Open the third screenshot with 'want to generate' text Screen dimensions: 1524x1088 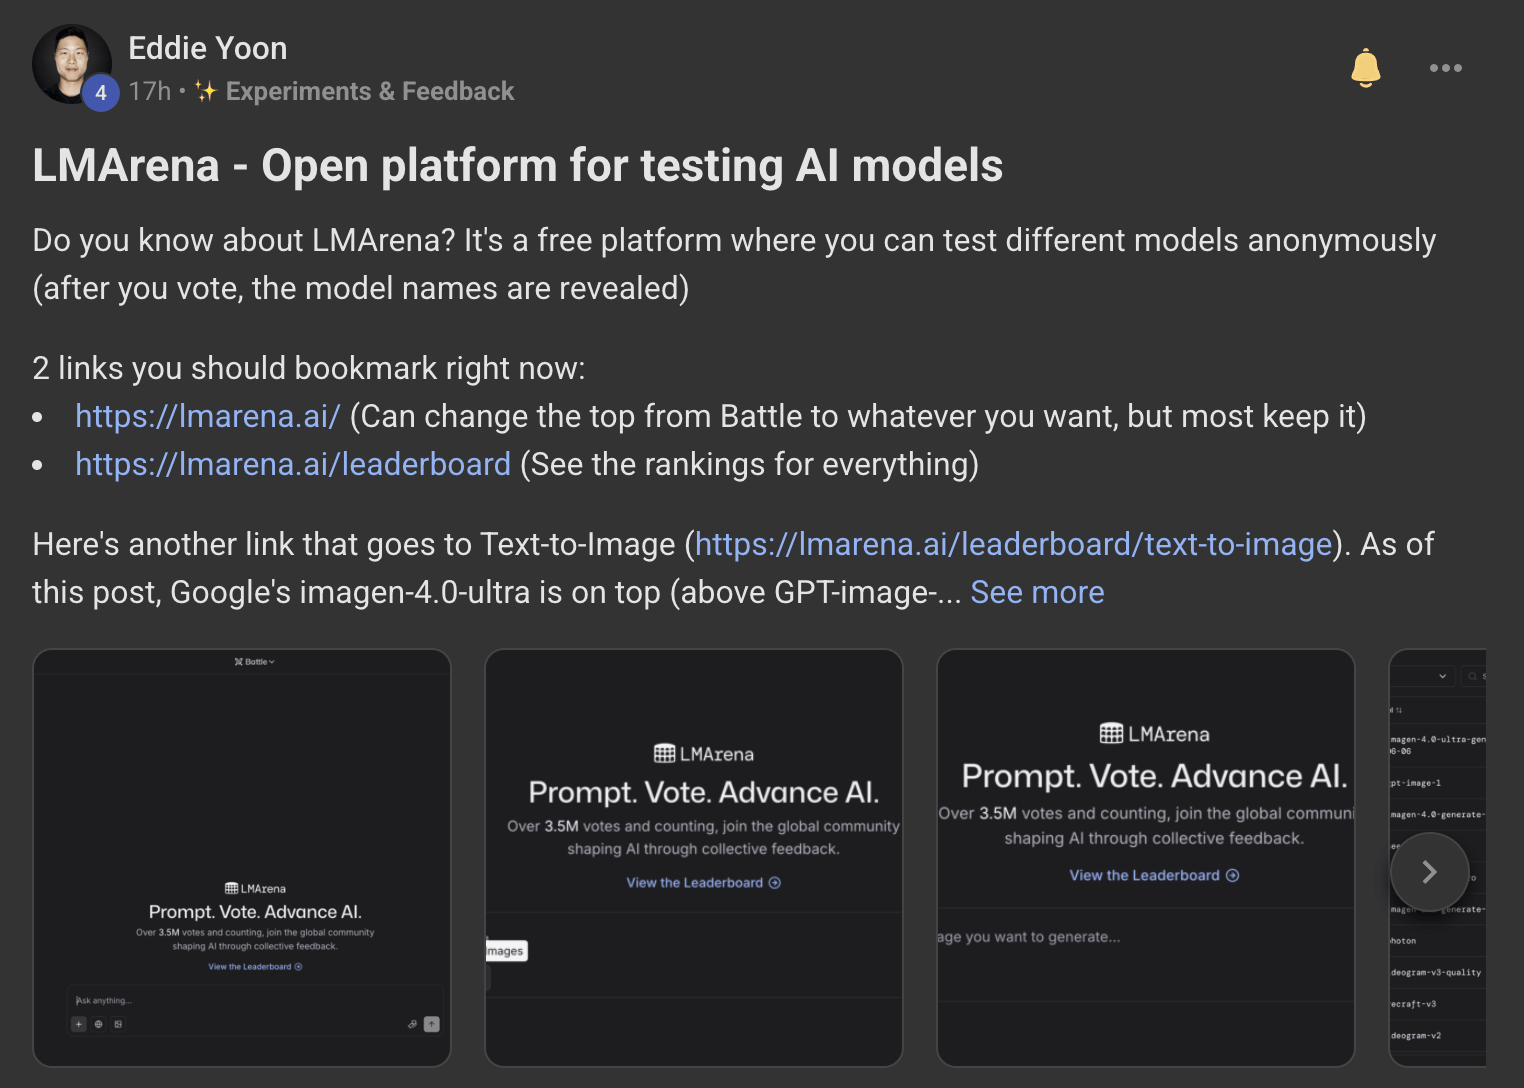[1146, 858]
